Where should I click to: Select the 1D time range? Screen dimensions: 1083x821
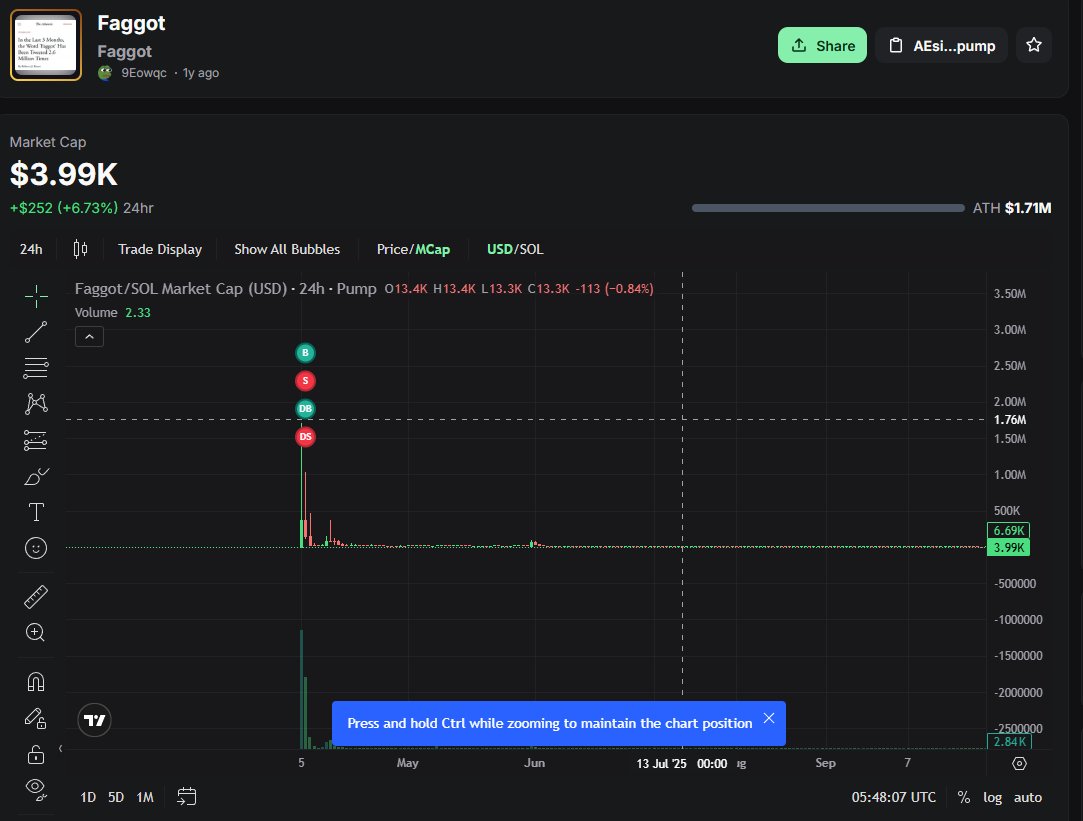[88, 798]
